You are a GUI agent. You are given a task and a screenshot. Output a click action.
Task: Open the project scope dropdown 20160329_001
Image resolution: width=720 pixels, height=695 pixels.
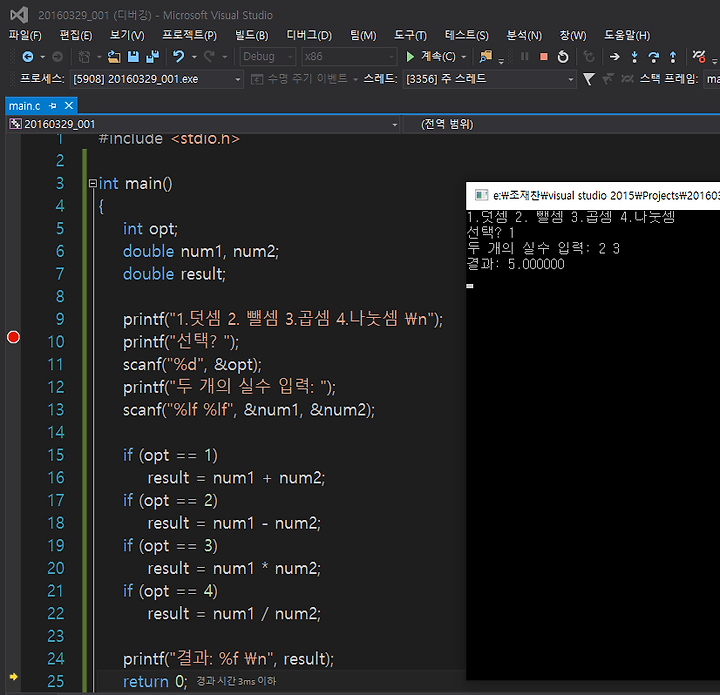[x=203, y=124]
